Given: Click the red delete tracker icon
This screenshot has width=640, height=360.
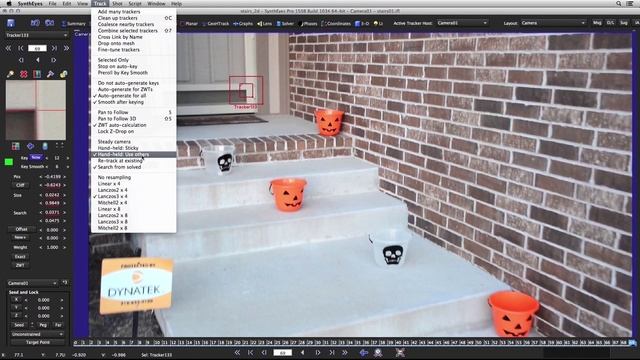Looking at the screenshot, I should point(24,74).
